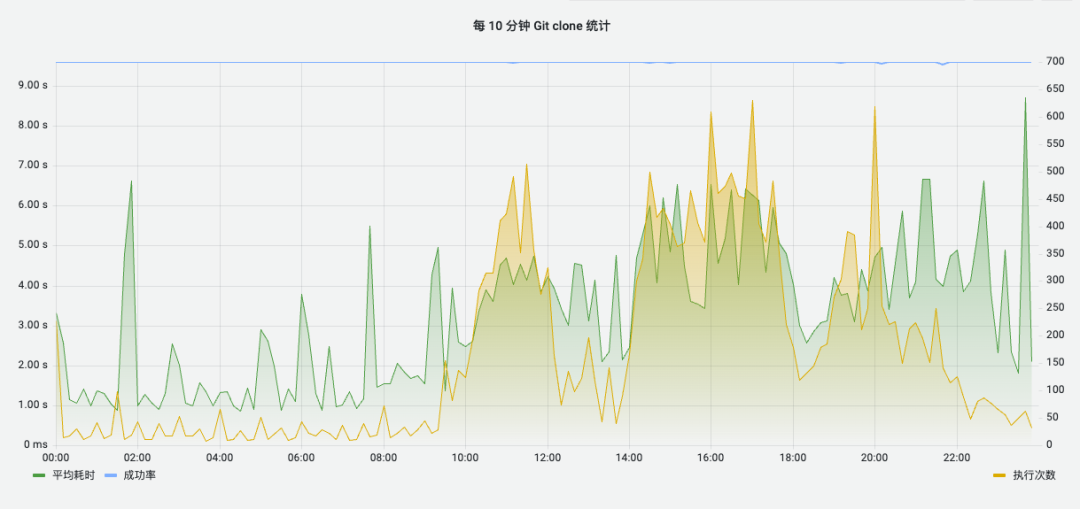Click the 0 ms left axis label
Screen dimensions: 1080x509
tap(36, 445)
